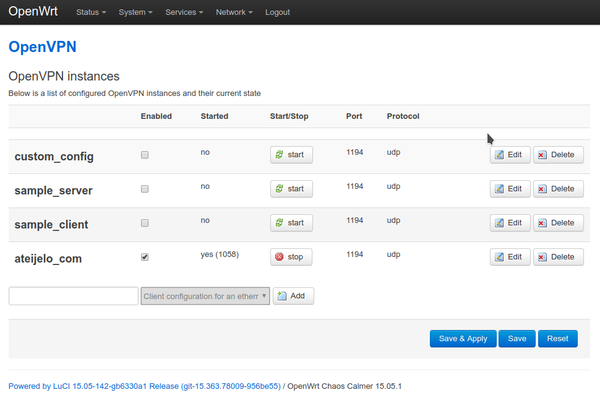Open the System menu
The image size is (600, 400).
point(135,12)
